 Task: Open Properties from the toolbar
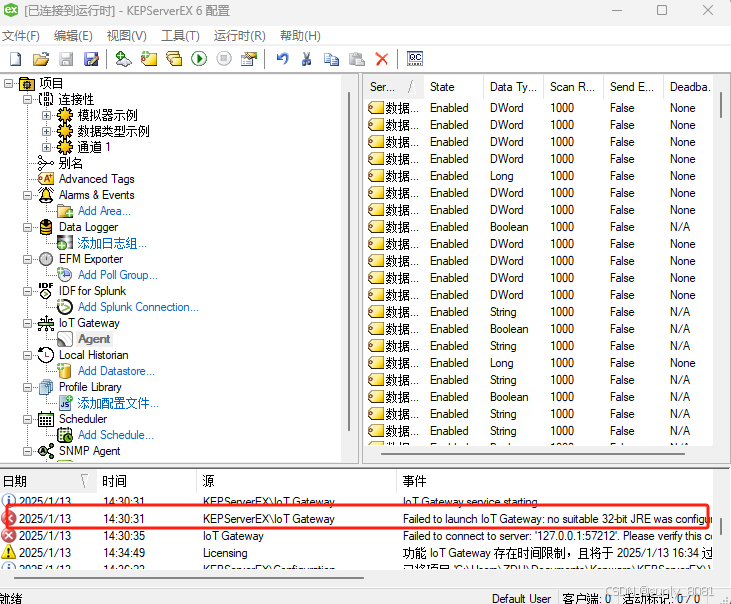(249, 59)
